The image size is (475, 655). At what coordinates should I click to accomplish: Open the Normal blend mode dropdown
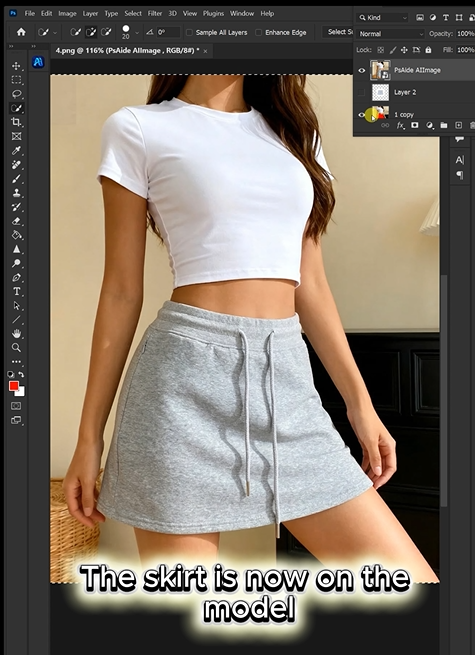pos(391,34)
